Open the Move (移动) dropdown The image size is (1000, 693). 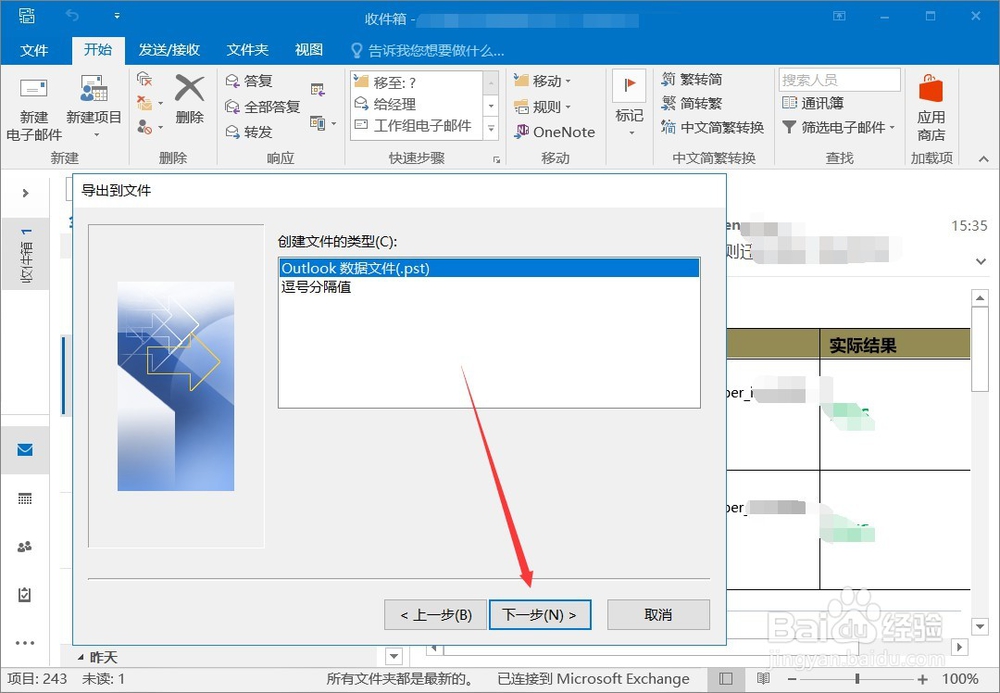(x=543, y=81)
